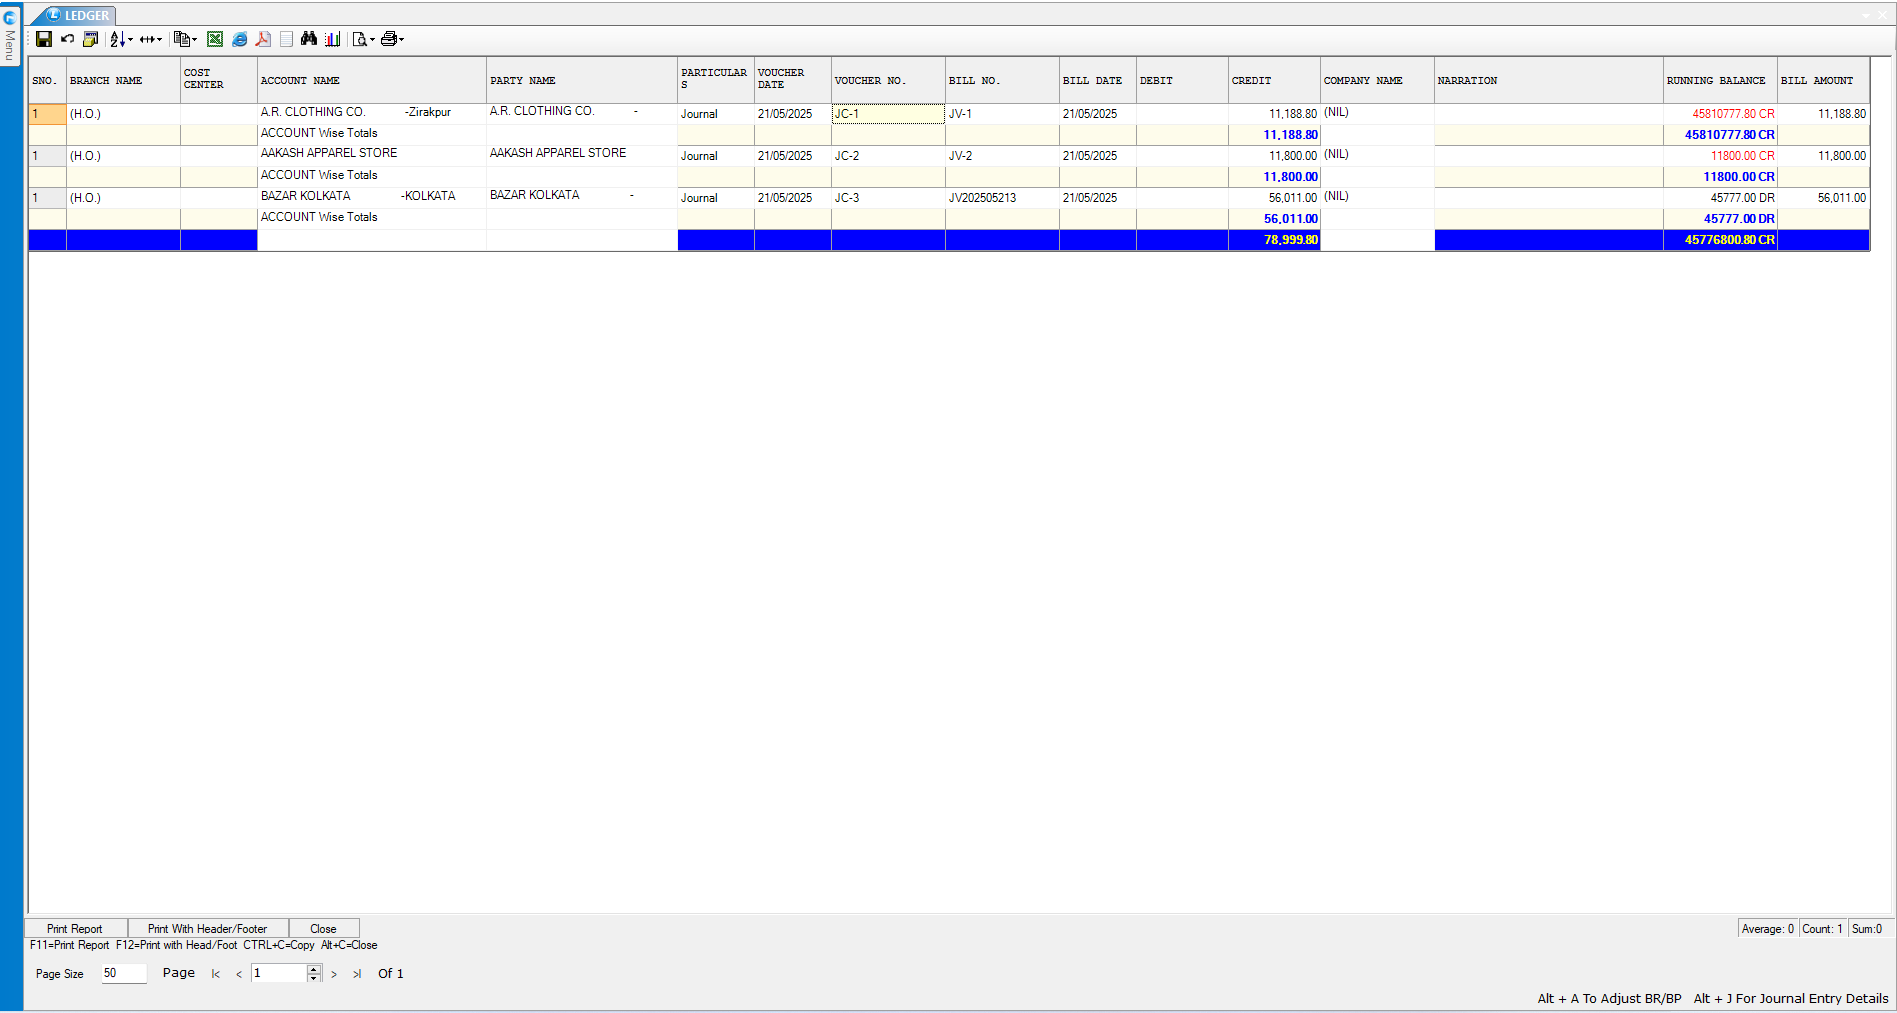Sort by CREDIT column header
This screenshot has width=1897, height=1013.
(x=1272, y=80)
